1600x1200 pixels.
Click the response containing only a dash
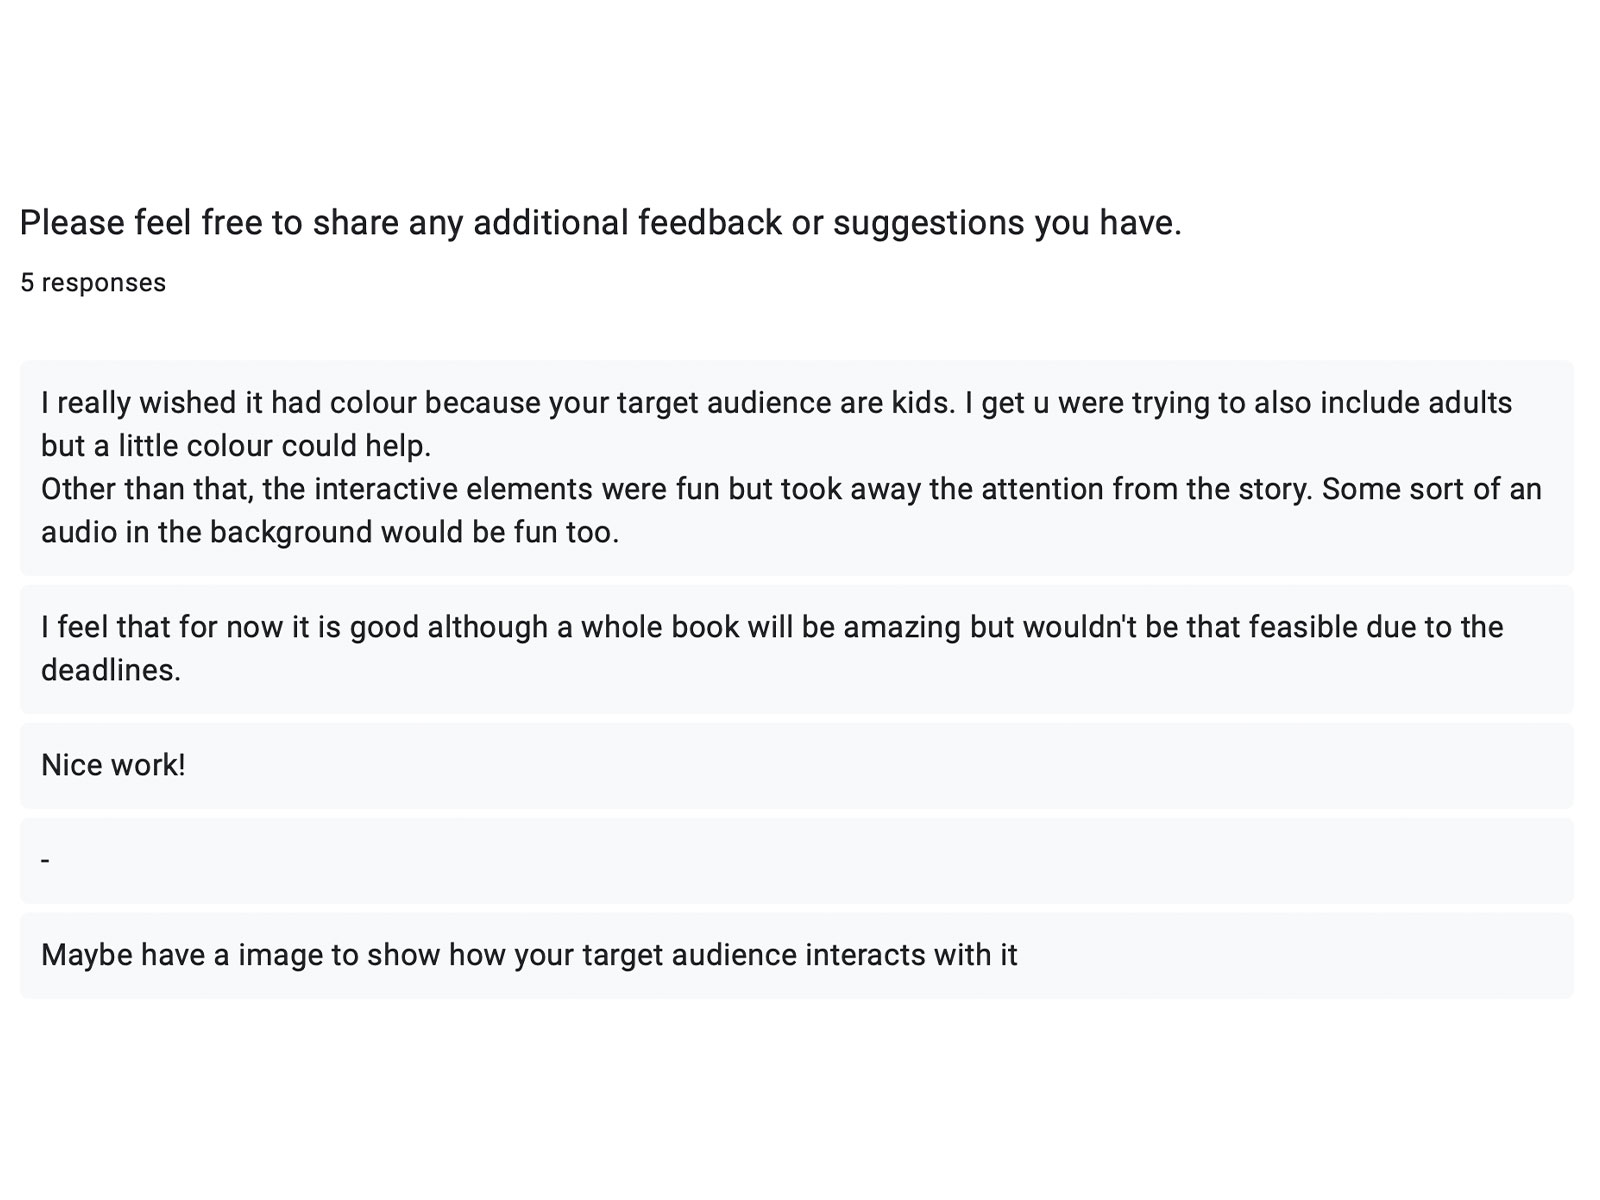click(x=46, y=860)
